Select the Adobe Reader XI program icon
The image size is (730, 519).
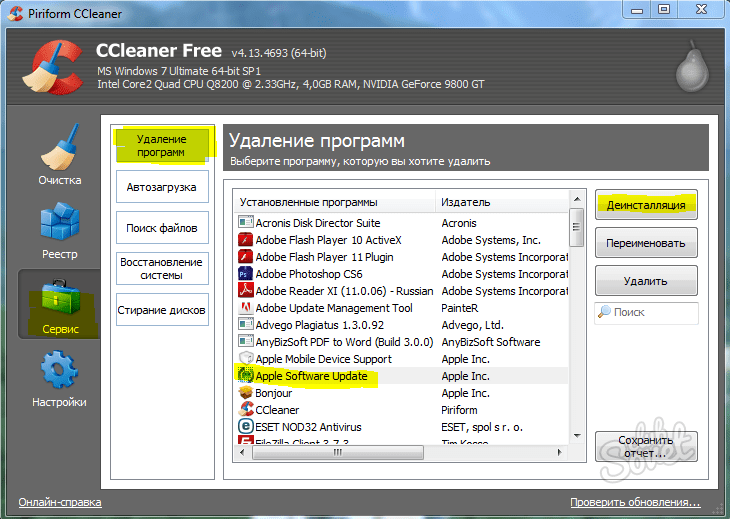coord(245,290)
